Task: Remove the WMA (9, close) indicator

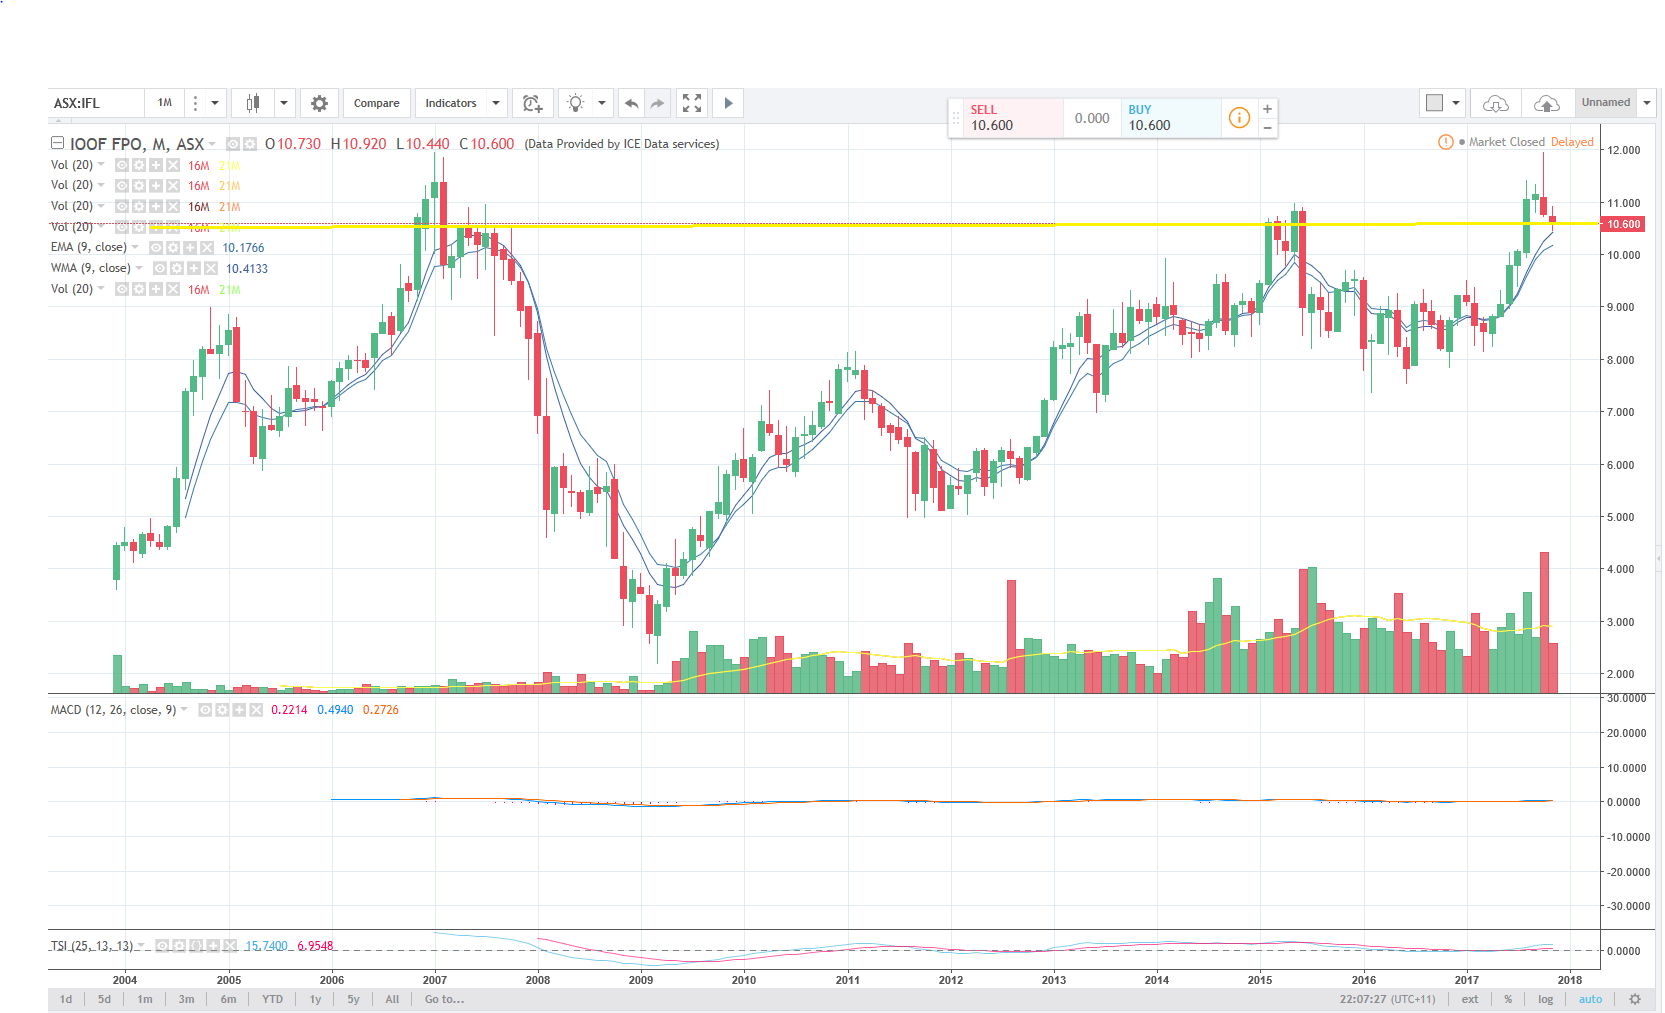Action: (211, 269)
